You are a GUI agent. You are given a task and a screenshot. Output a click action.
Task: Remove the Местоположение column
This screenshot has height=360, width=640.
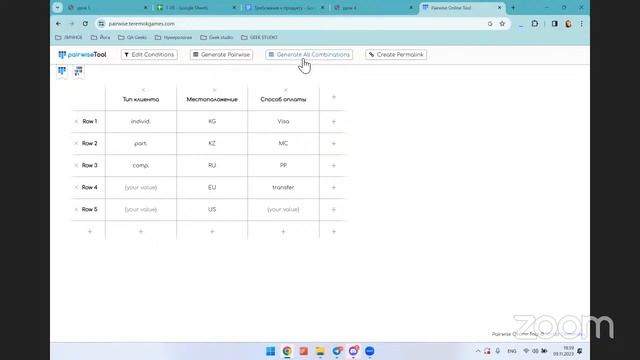tap(214, 90)
